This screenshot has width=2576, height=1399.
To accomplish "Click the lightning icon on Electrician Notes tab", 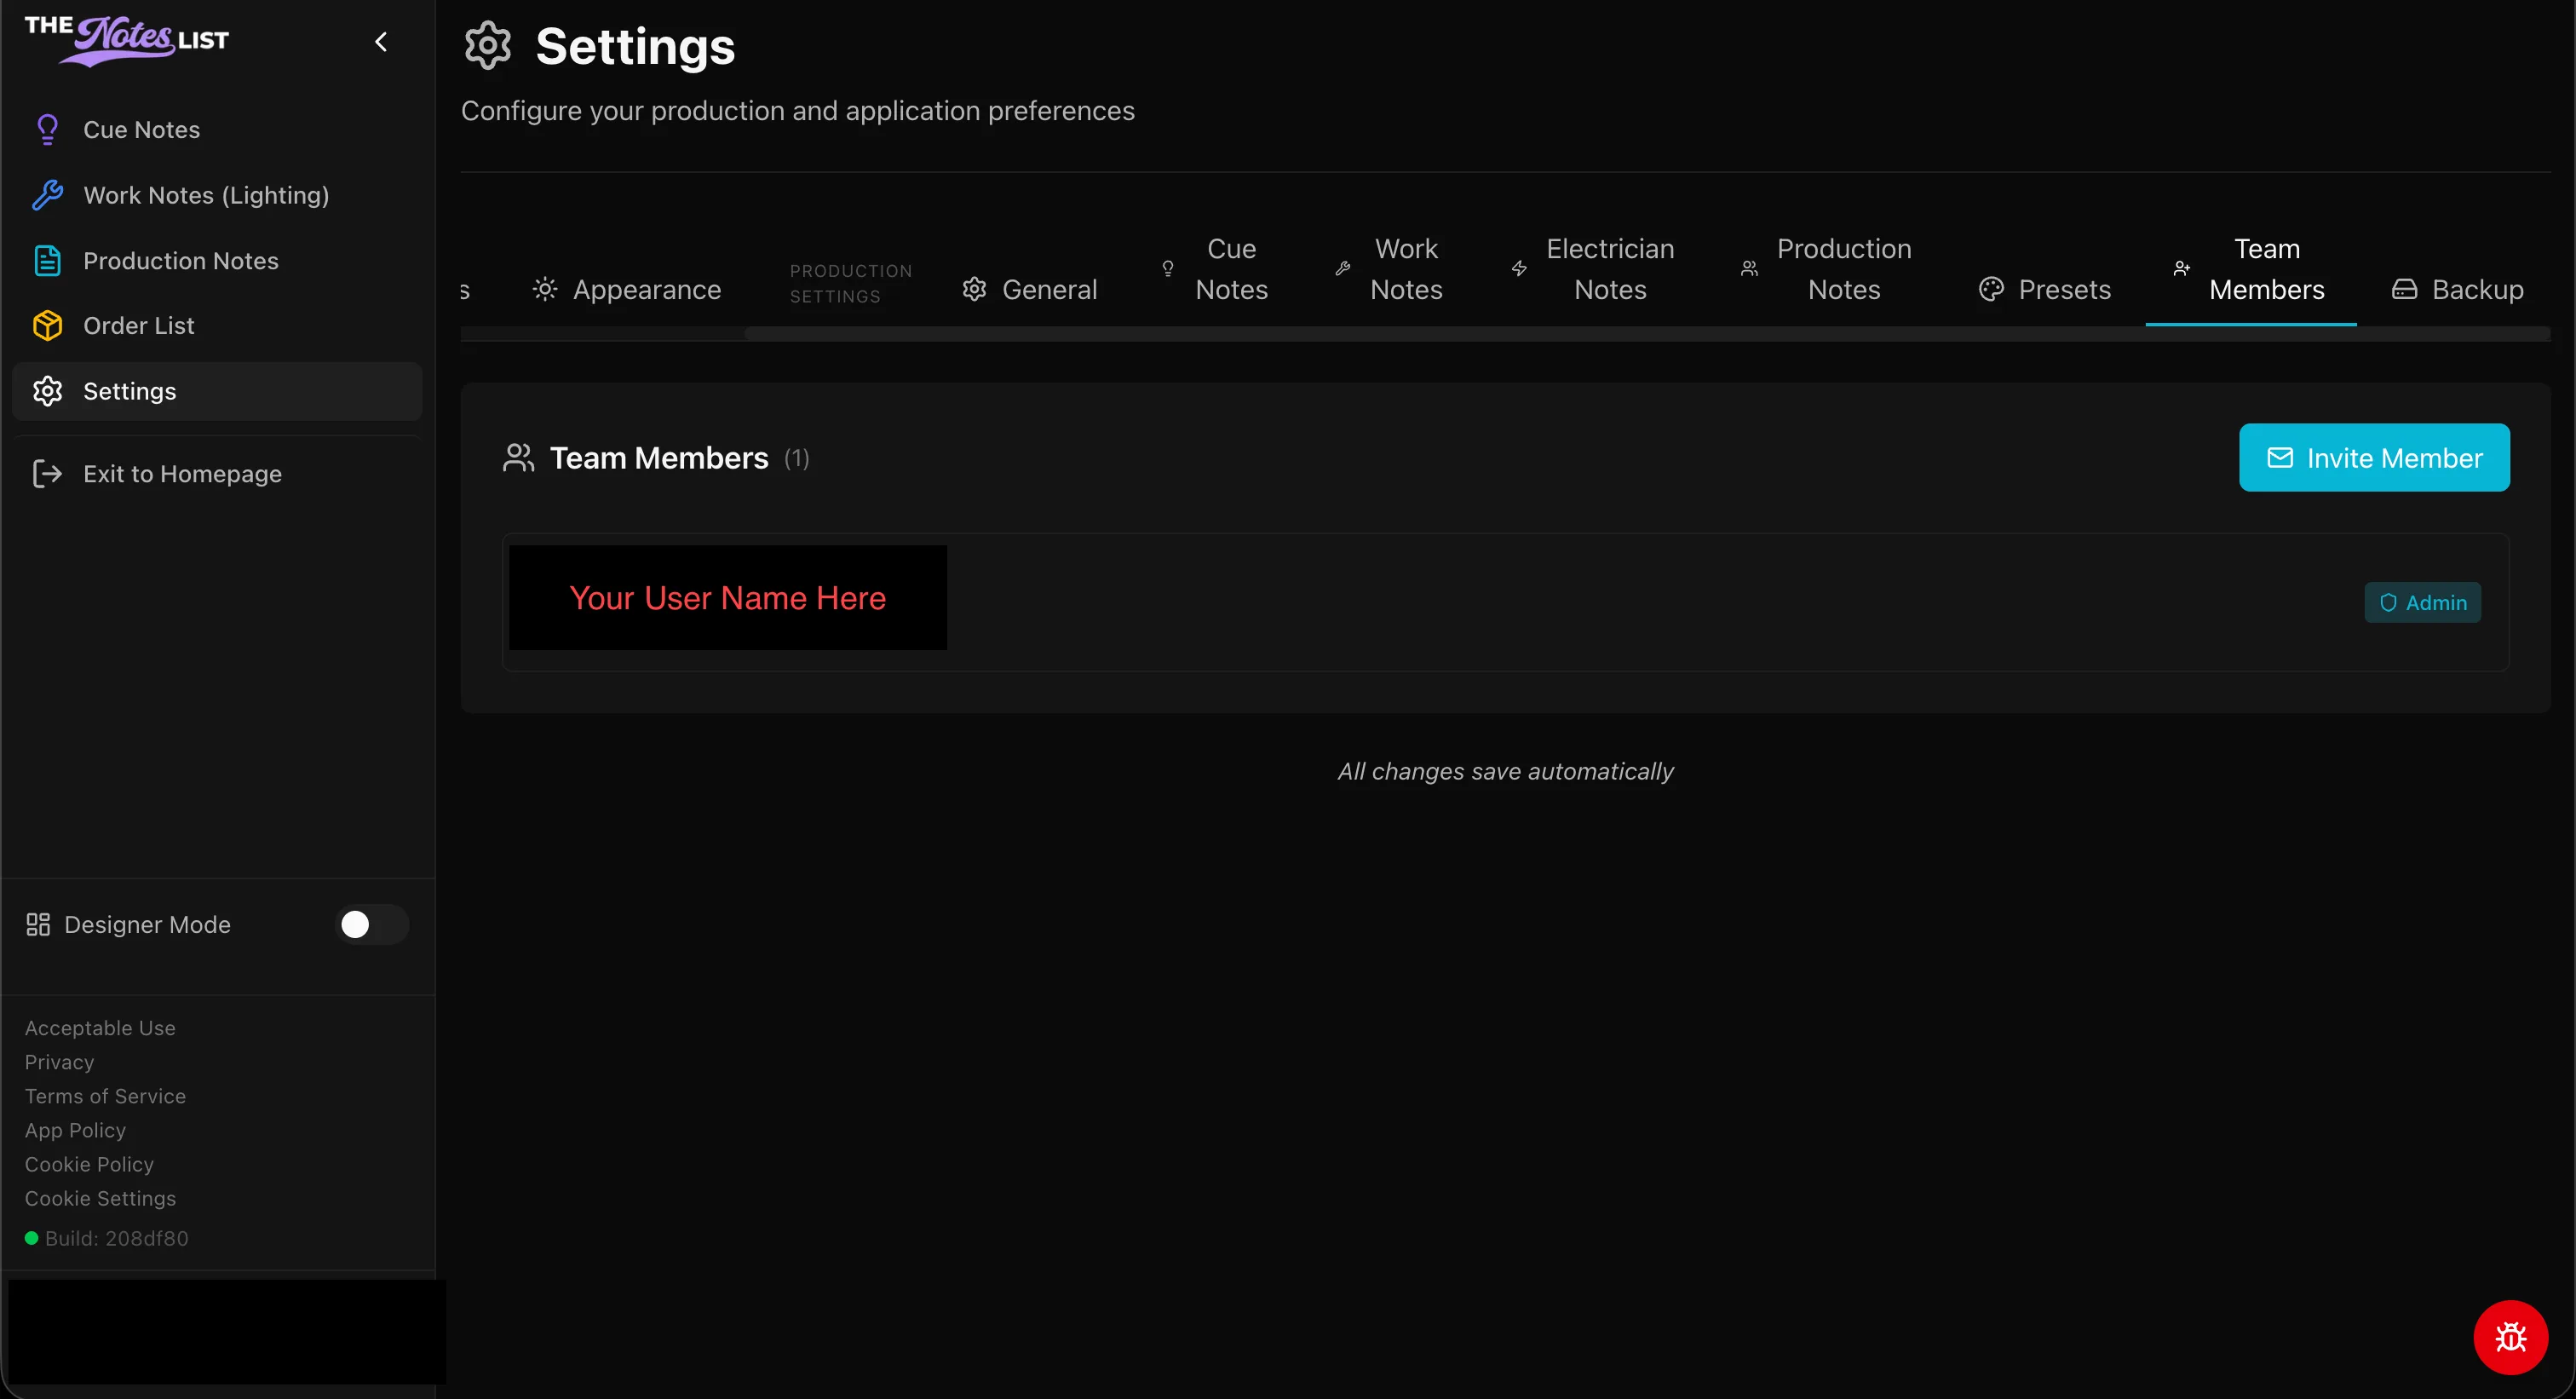I will [x=1519, y=269].
